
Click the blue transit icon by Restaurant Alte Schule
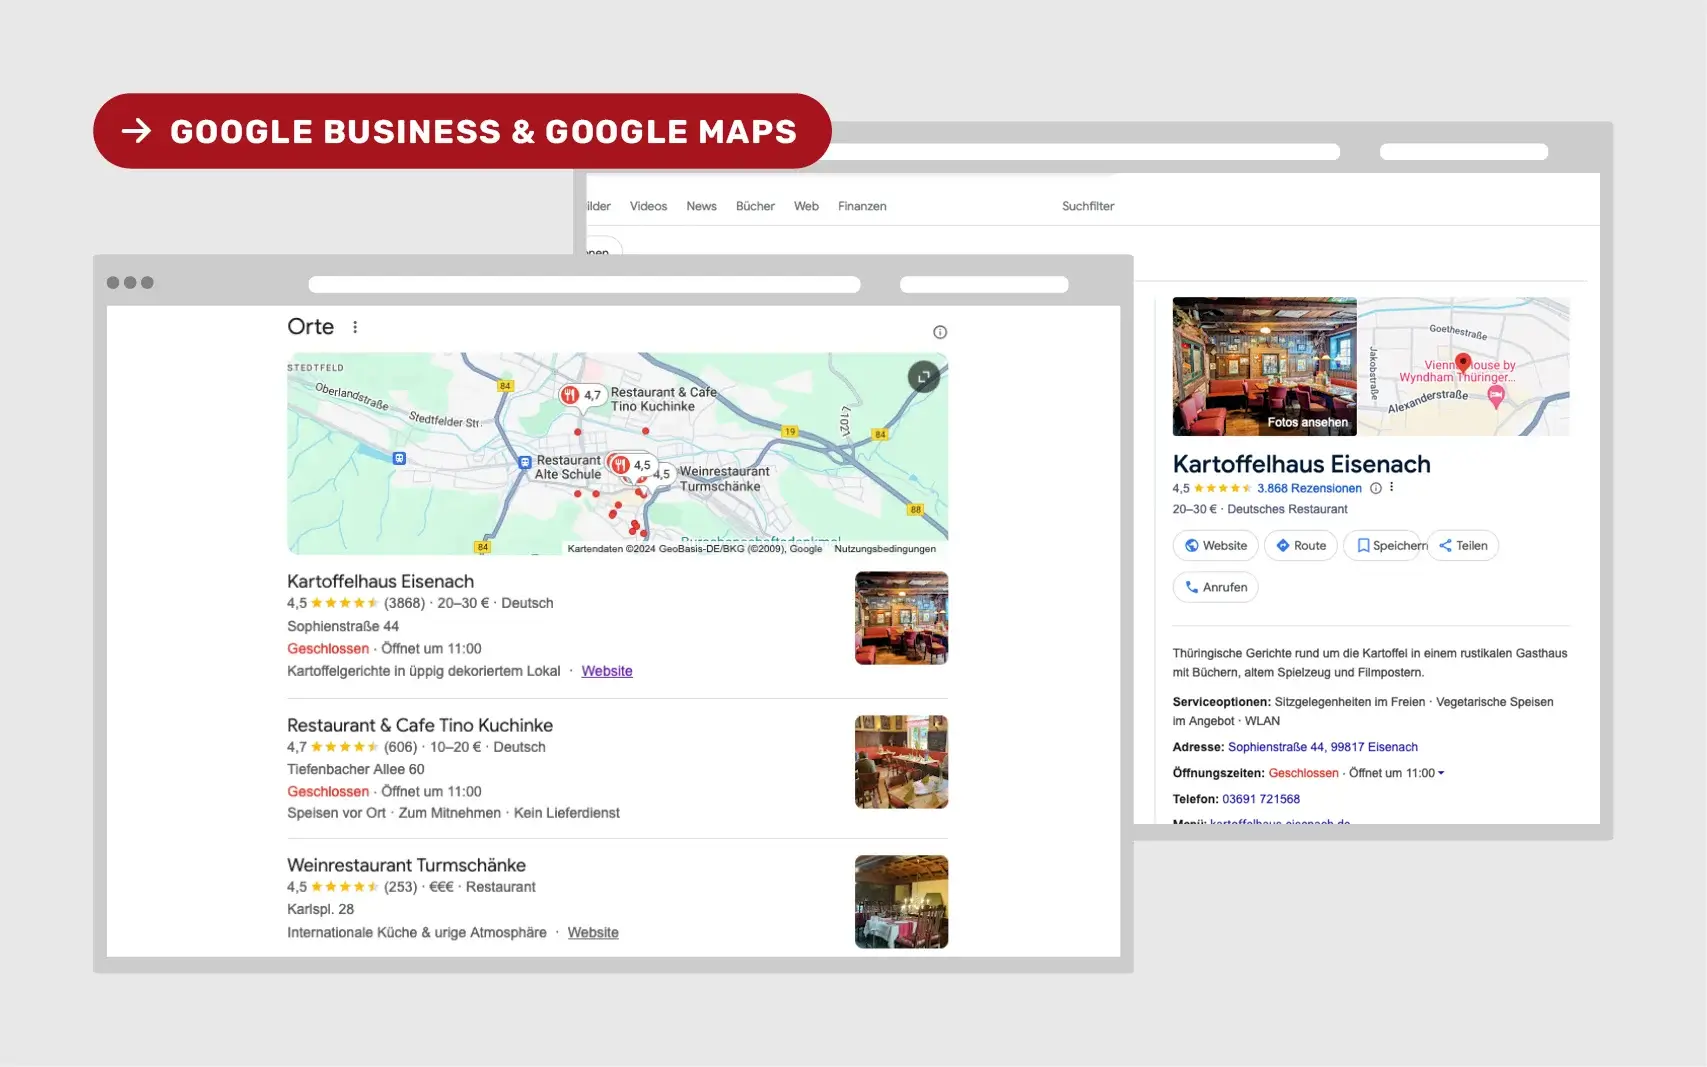[x=525, y=463]
